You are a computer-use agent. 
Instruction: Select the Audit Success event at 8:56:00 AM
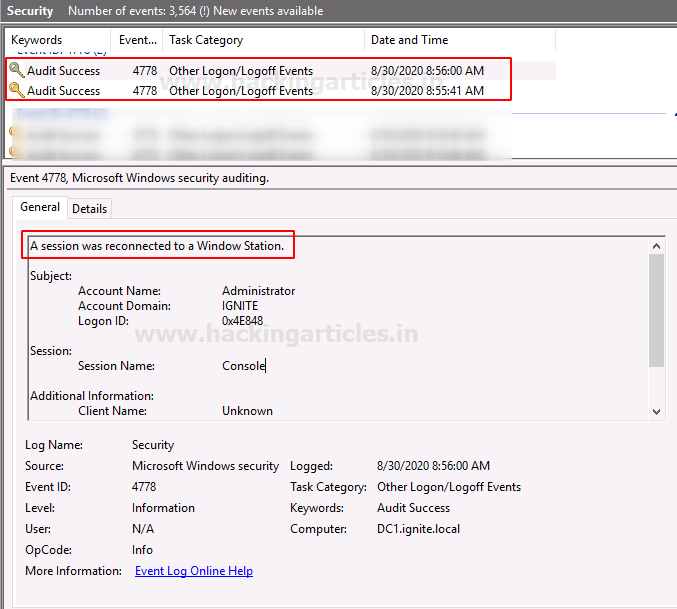pyautogui.click(x=281, y=70)
